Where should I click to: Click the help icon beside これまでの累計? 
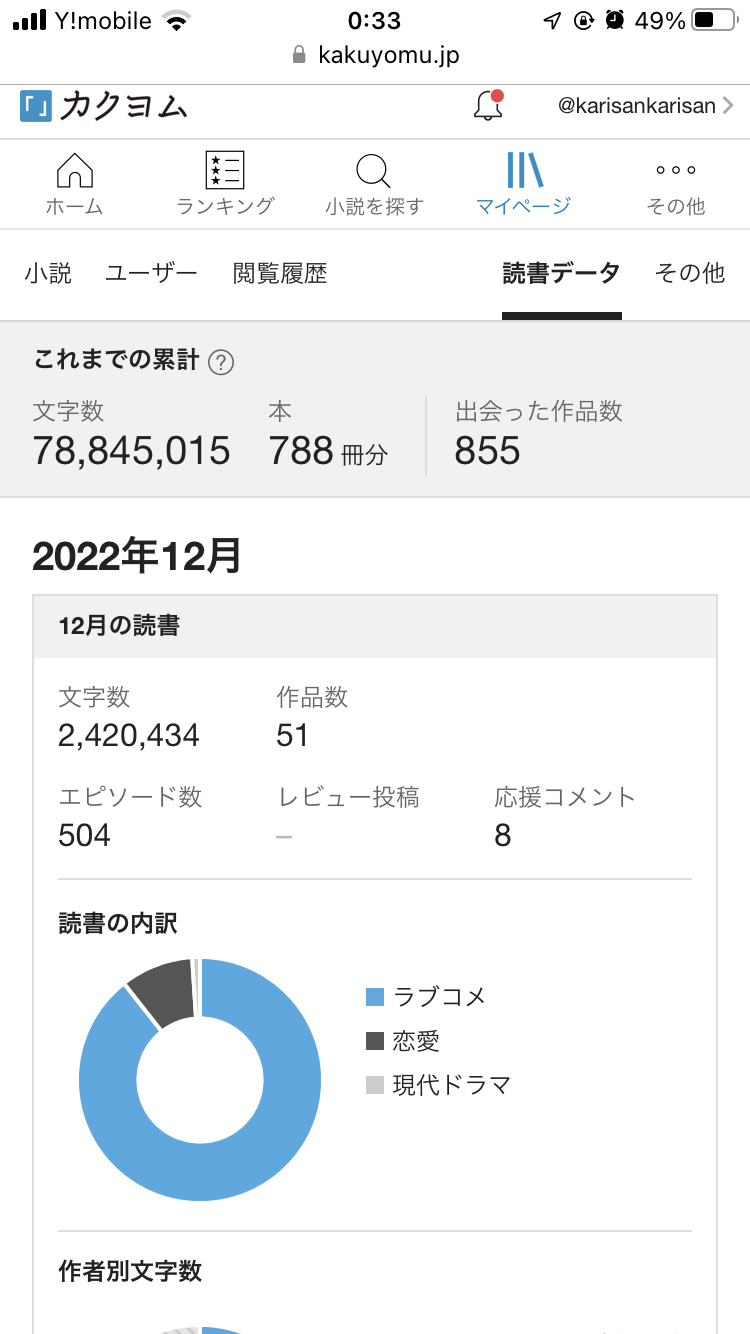[x=221, y=362]
